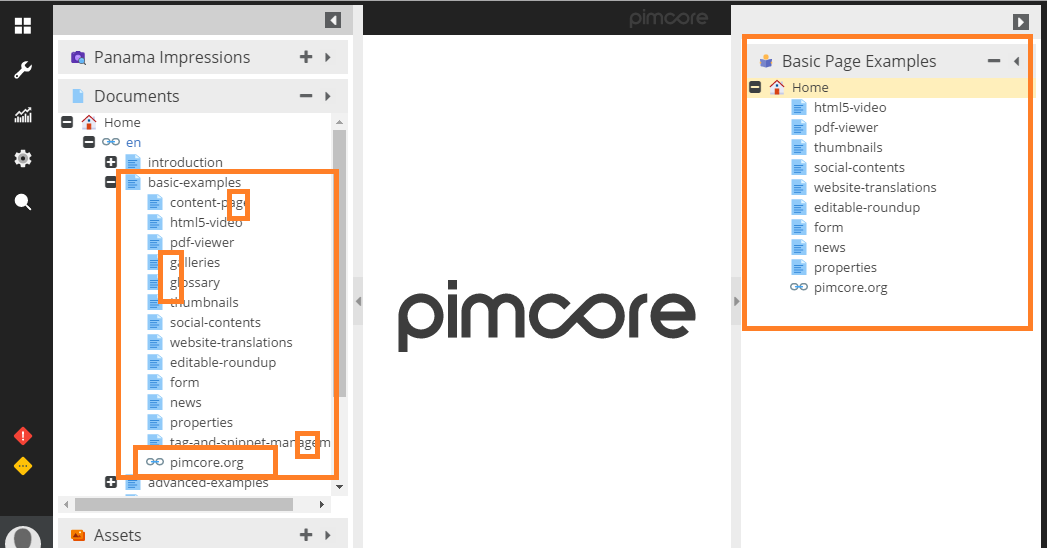The height and width of the screenshot is (548, 1047).
Task: Click the grid dashboard icon in sidebar
Action: (x=22, y=26)
